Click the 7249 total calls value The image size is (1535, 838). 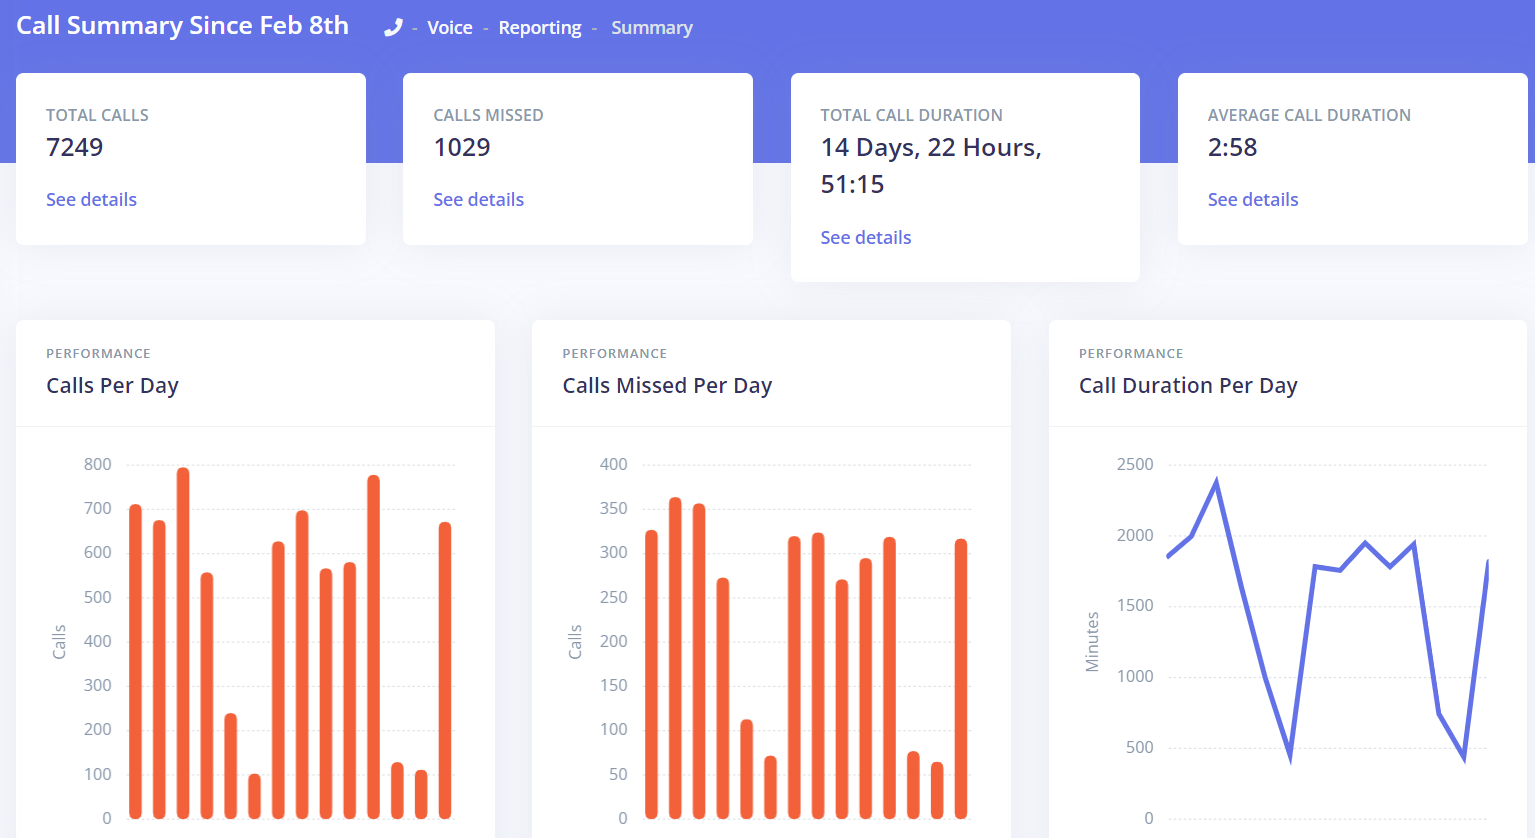pos(75,147)
